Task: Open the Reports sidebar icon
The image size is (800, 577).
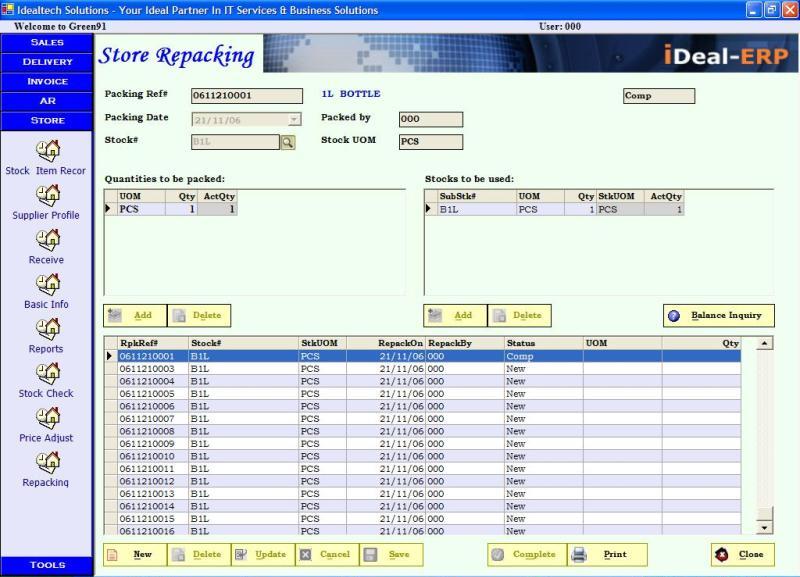Action: [x=46, y=330]
